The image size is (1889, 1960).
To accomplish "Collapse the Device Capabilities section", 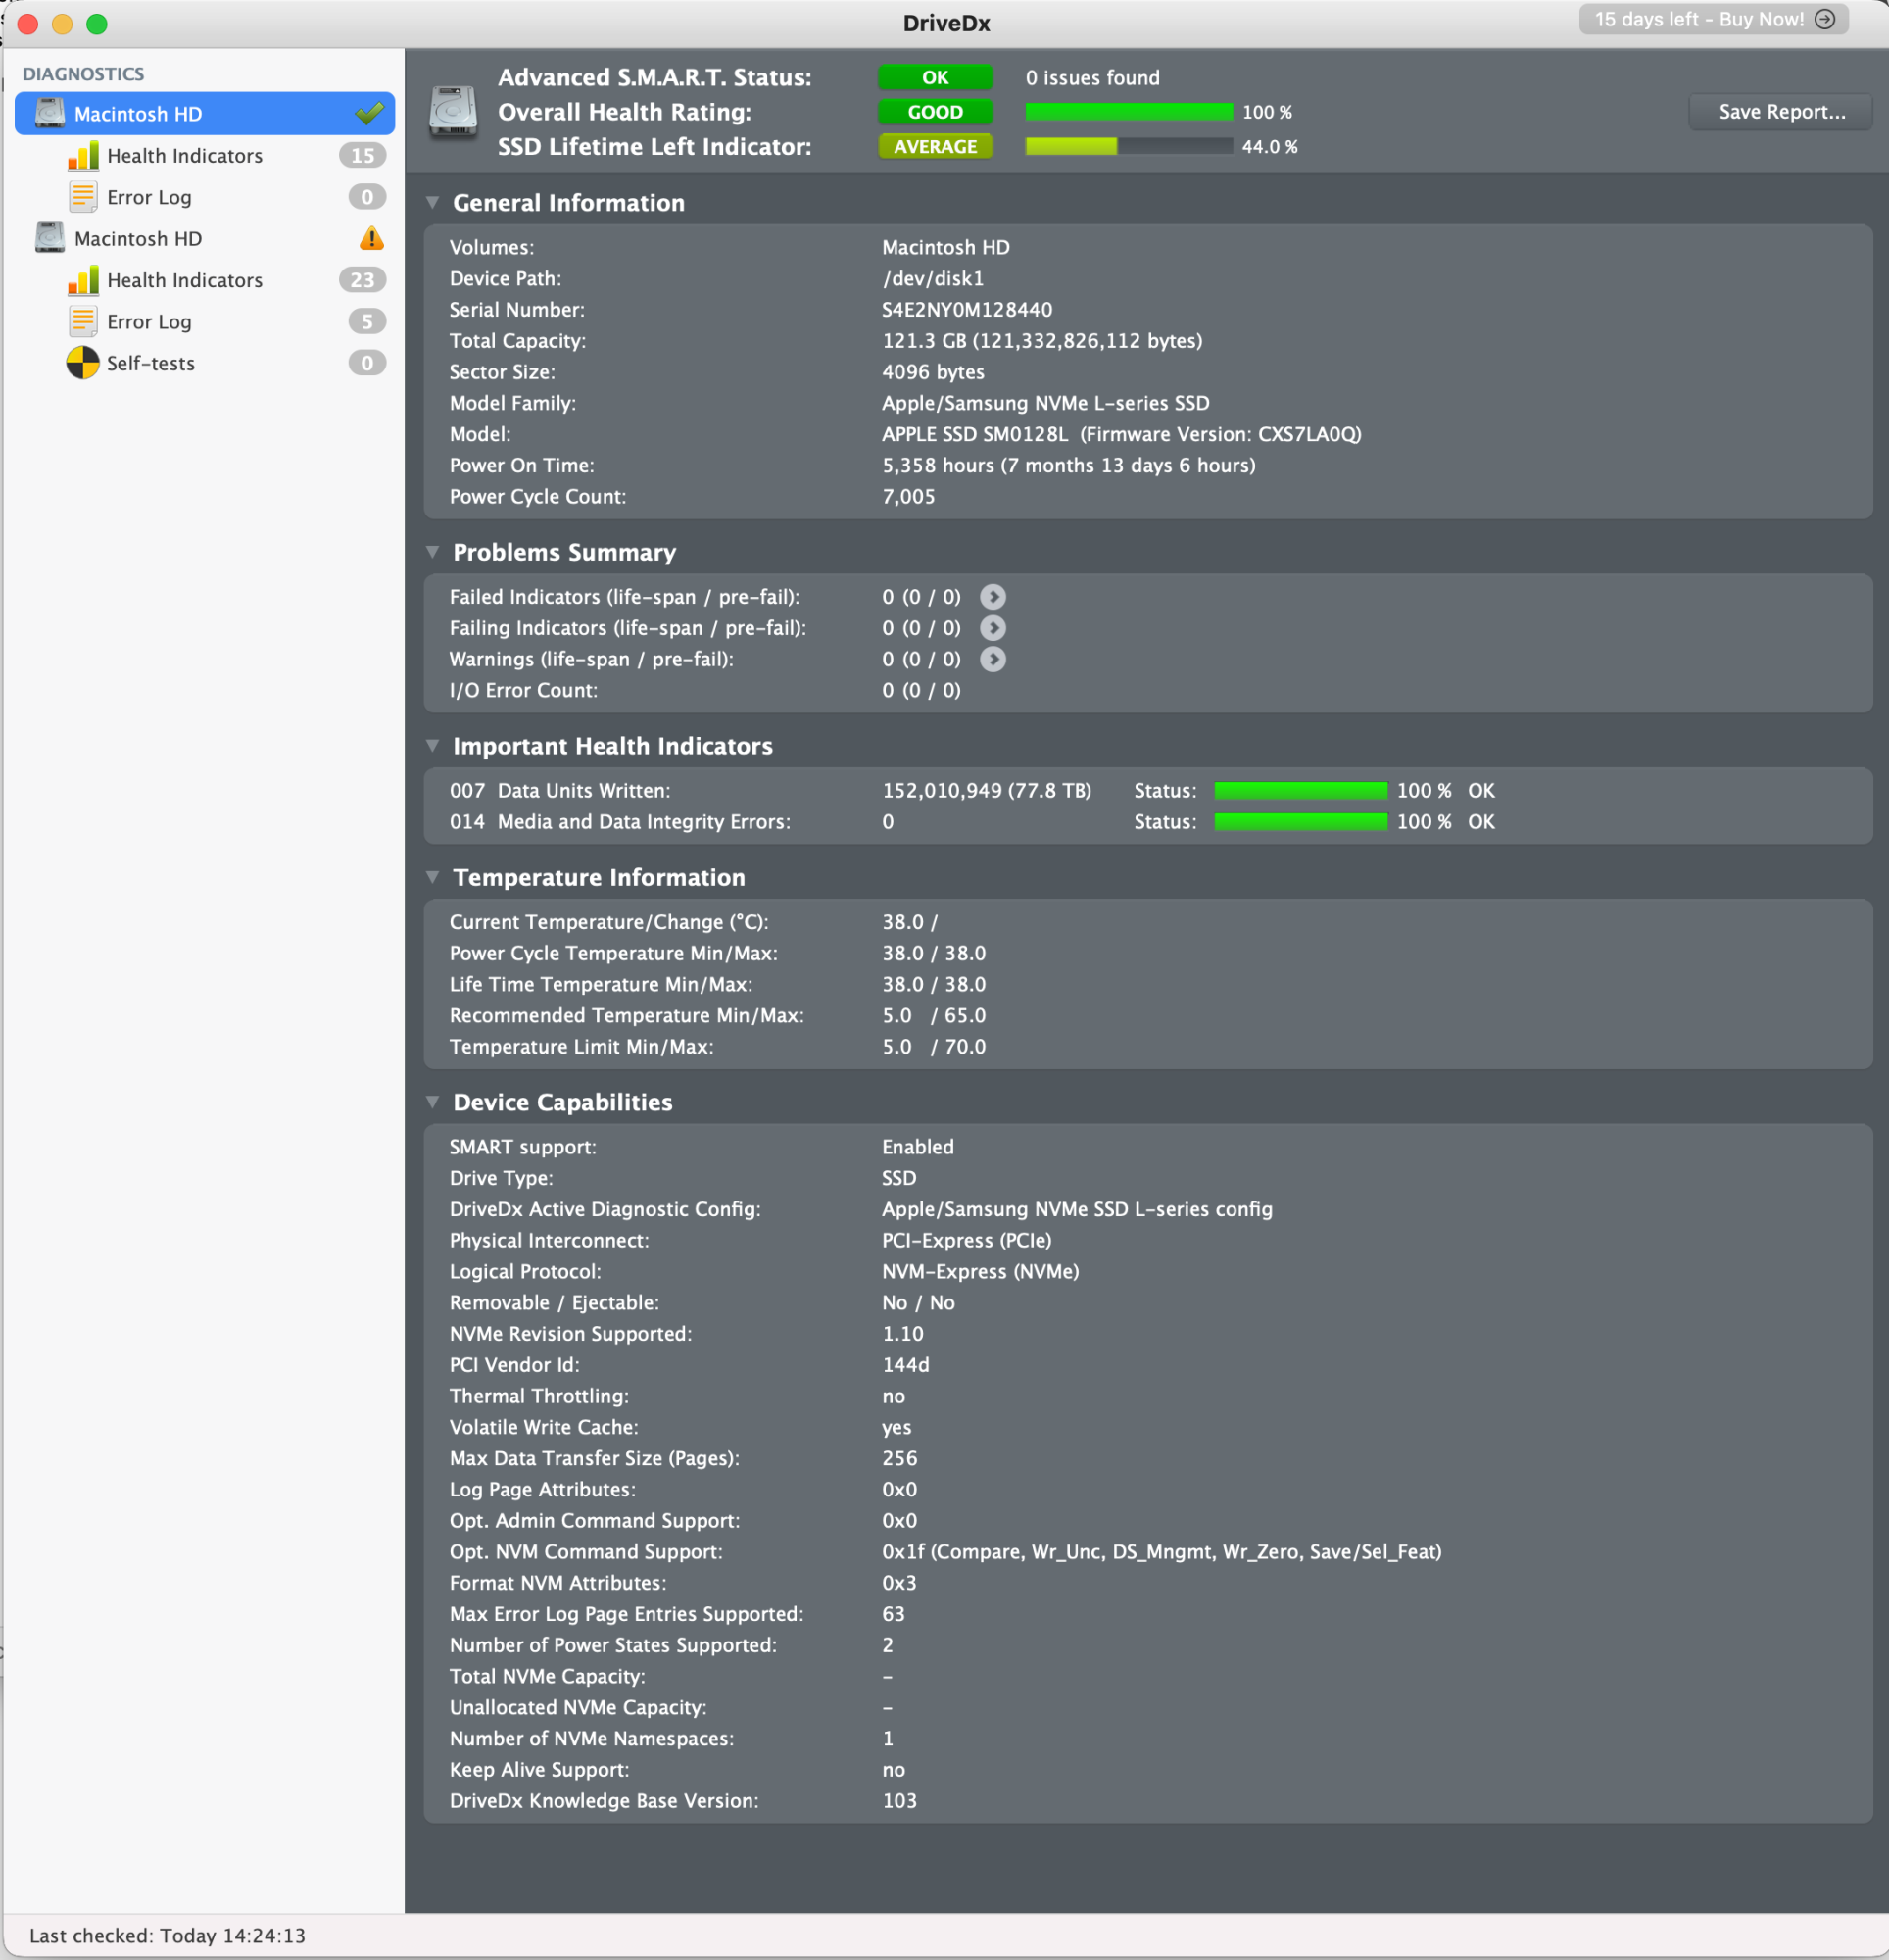I will click(432, 1102).
